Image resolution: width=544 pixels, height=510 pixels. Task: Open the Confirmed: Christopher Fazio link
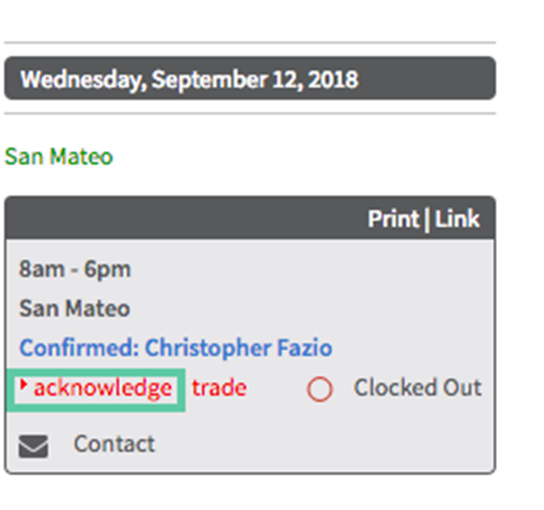point(176,348)
